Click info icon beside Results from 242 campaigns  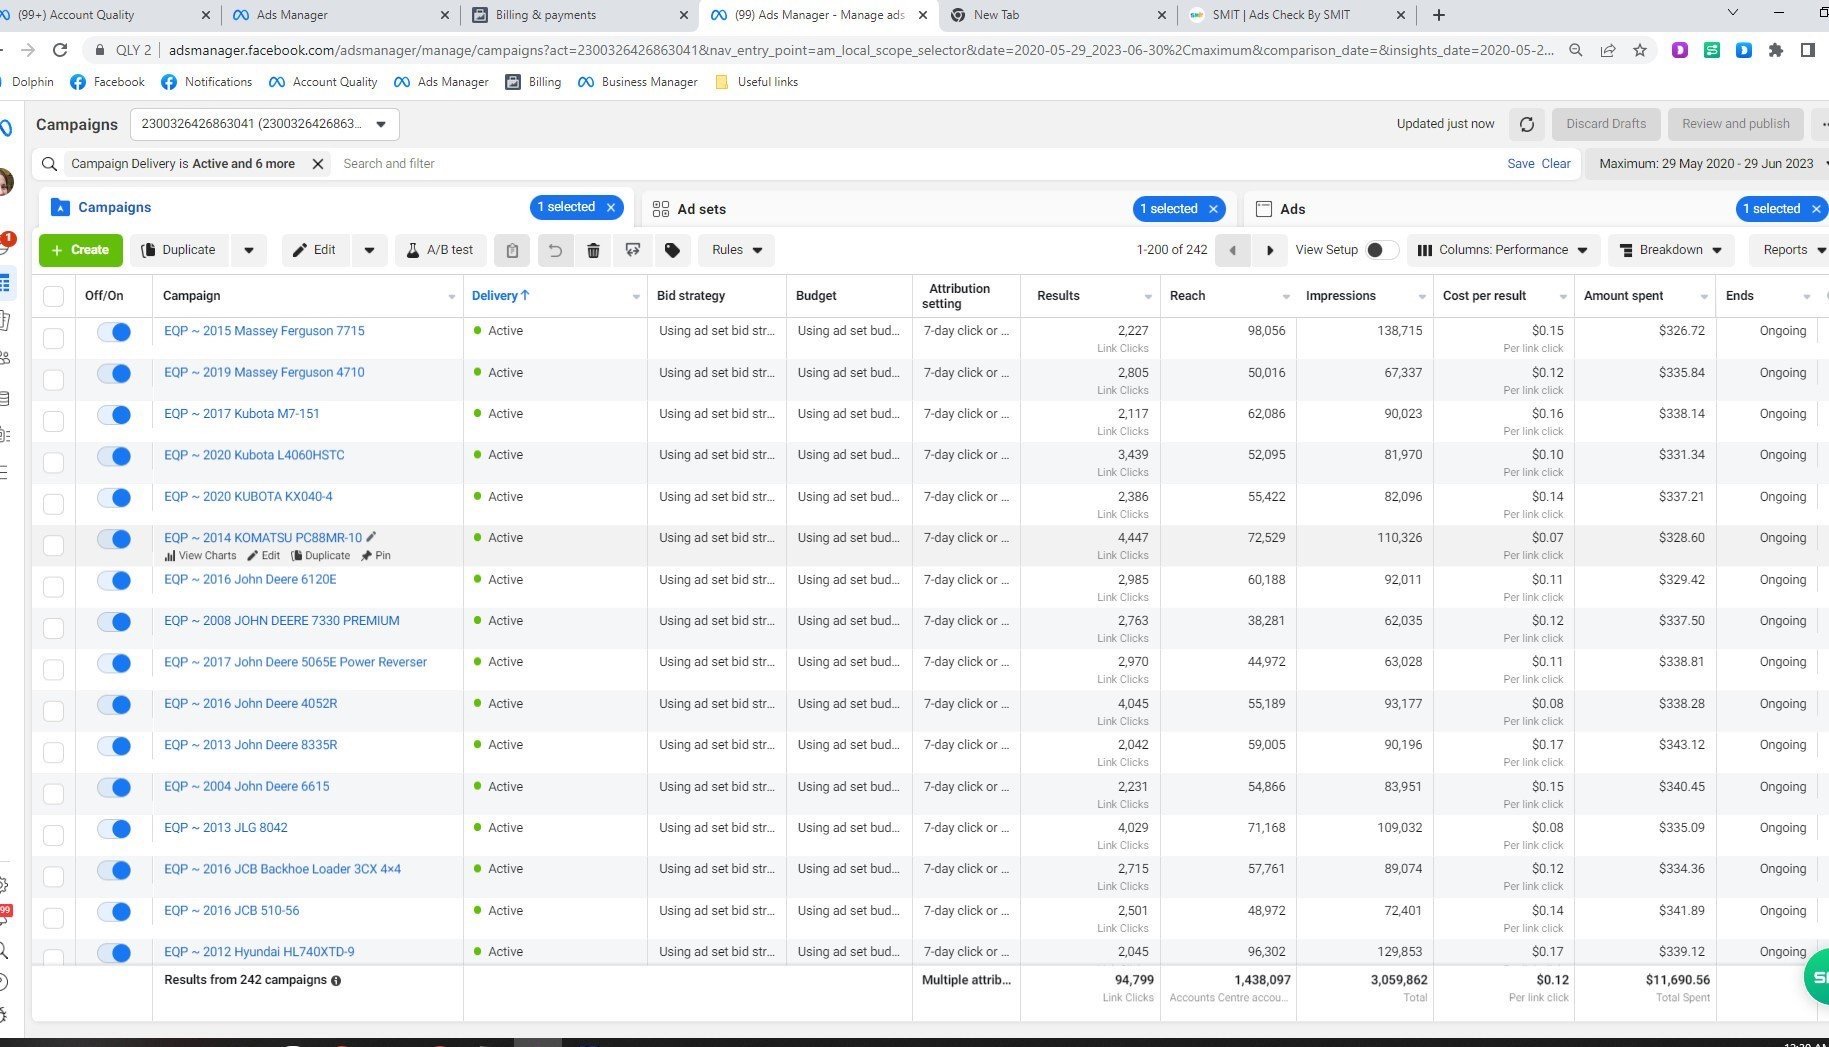tap(336, 981)
